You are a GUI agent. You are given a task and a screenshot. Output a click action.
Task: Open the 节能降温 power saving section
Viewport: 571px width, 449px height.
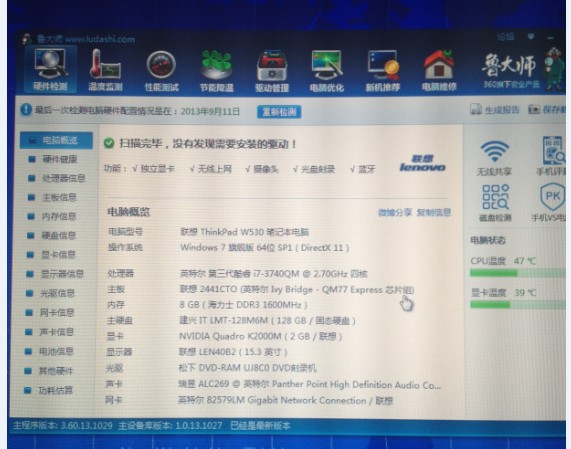point(217,71)
